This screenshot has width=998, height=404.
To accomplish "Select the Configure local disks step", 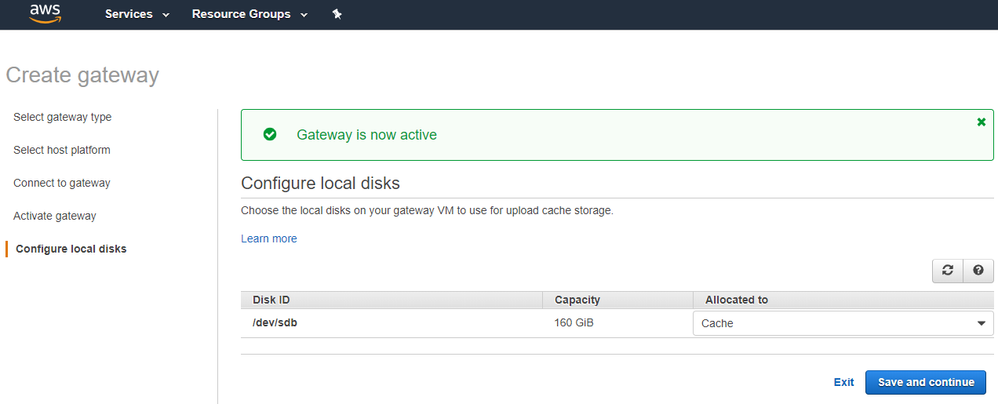I will click(x=71, y=249).
